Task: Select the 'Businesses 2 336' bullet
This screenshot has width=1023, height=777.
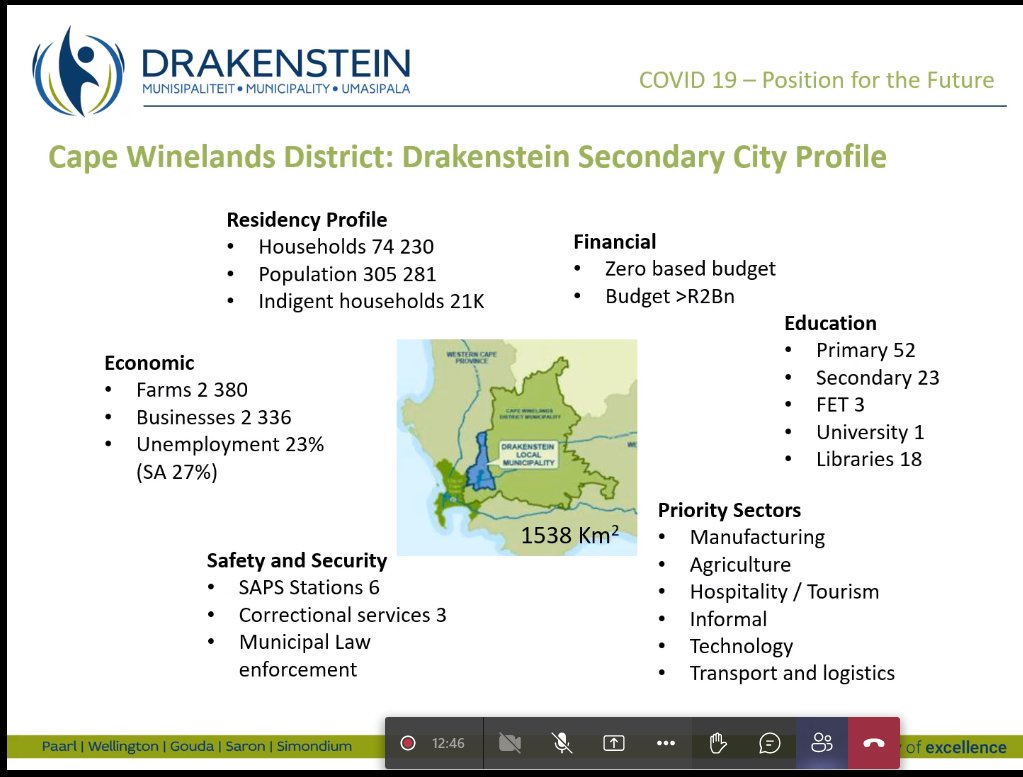Action: point(214,418)
